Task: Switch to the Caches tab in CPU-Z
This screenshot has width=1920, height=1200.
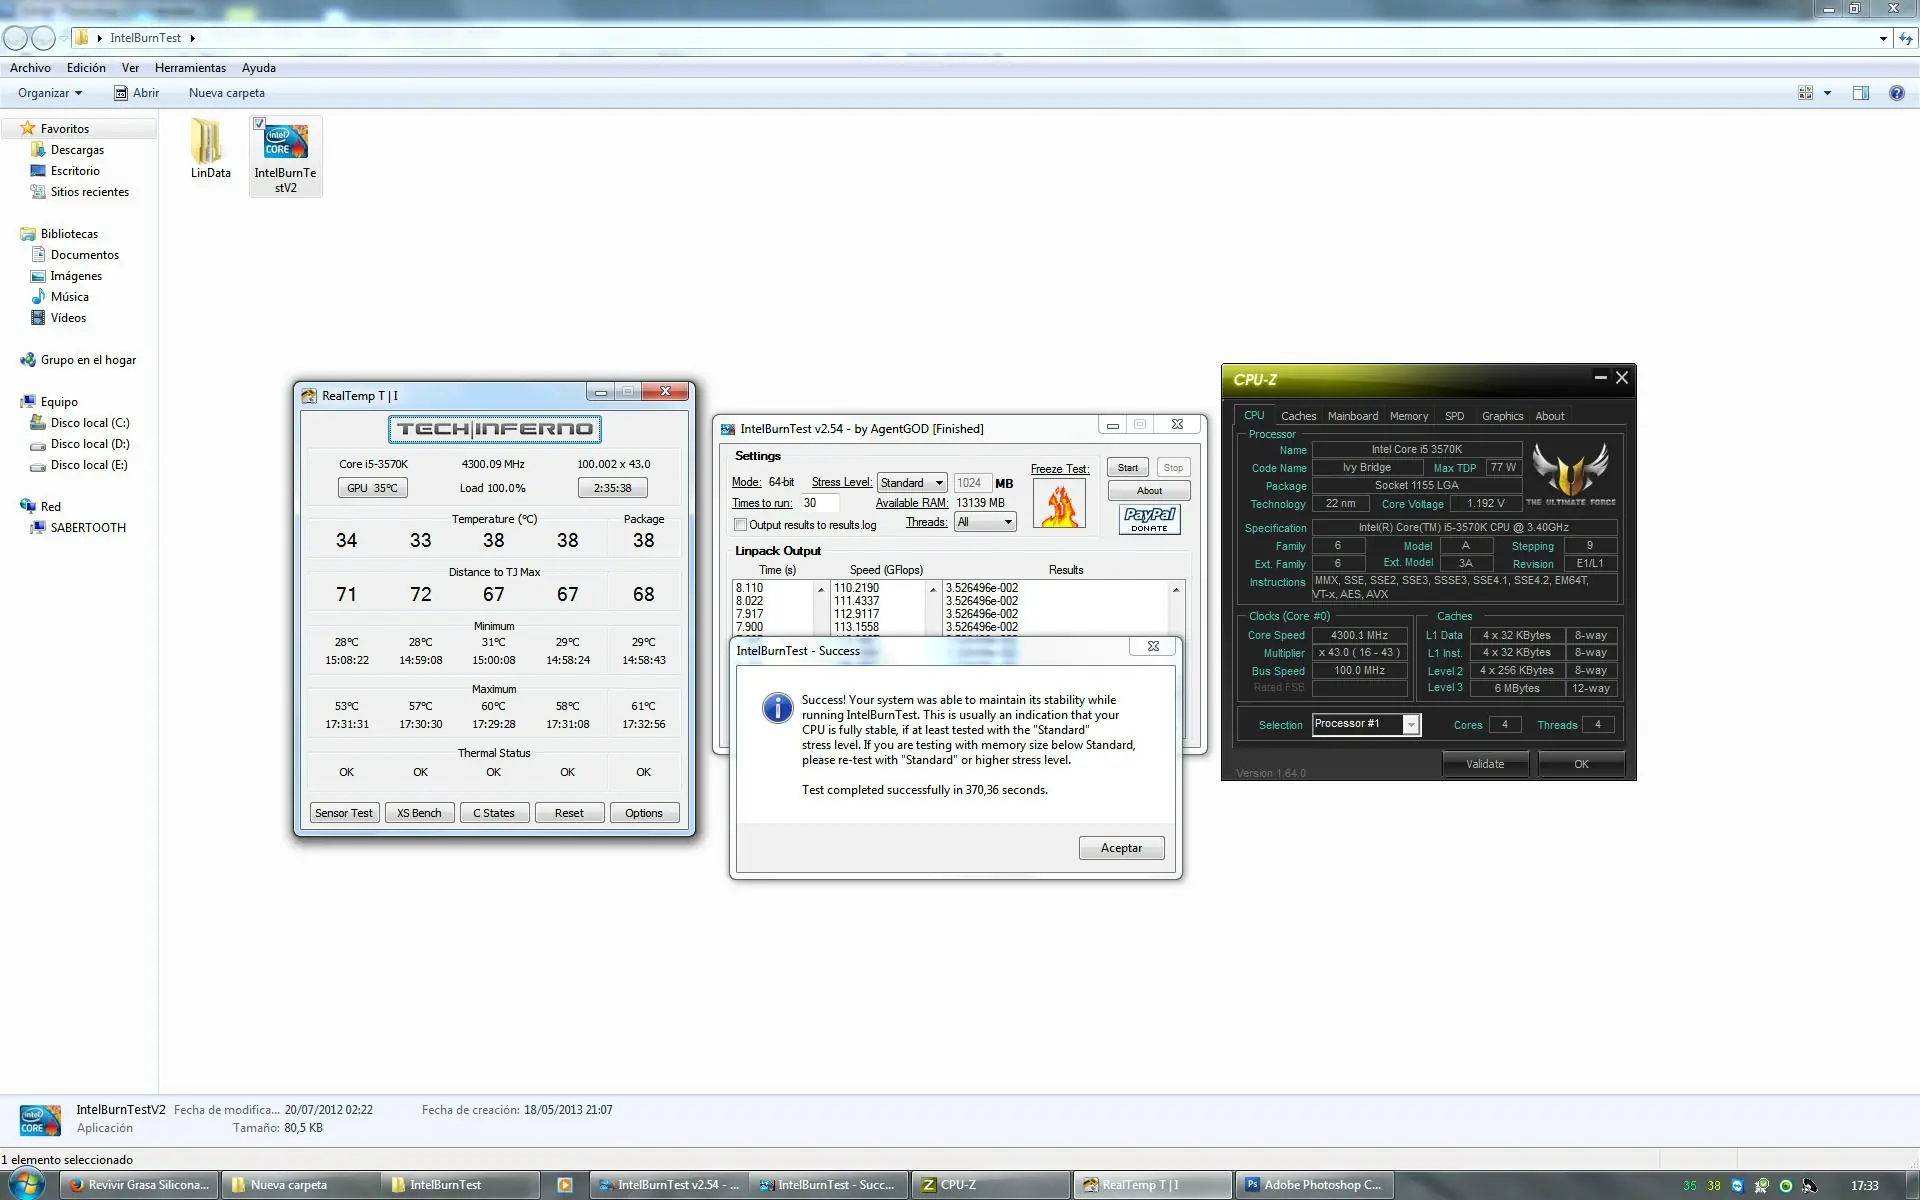Action: pyautogui.click(x=1298, y=416)
